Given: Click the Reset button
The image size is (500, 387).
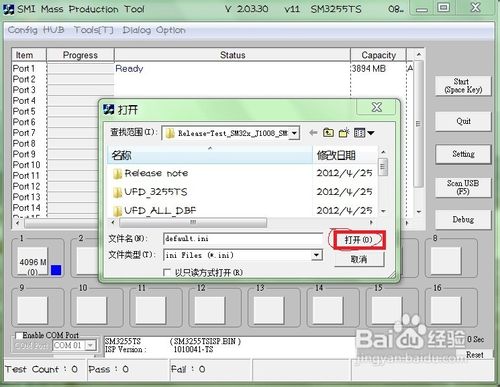Looking at the screenshot, I should click(475, 355).
